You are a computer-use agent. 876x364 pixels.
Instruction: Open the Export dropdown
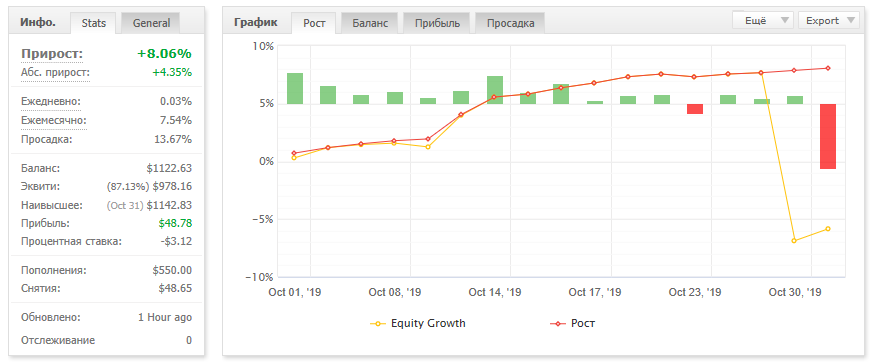[x=829, y=21]
